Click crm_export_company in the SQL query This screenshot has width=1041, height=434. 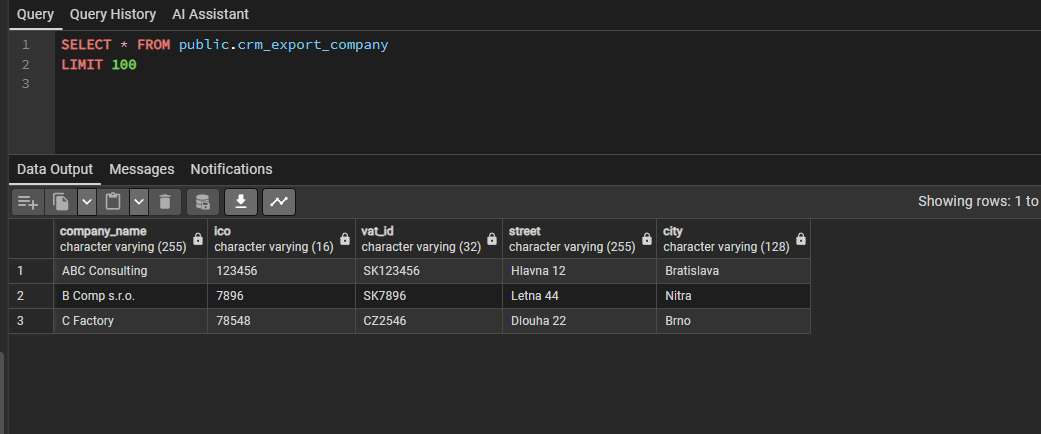point(313,45)
